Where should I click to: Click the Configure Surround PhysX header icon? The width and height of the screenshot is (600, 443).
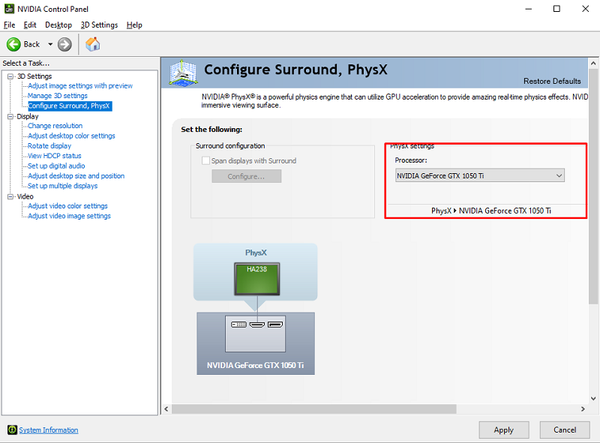[183, 73]
